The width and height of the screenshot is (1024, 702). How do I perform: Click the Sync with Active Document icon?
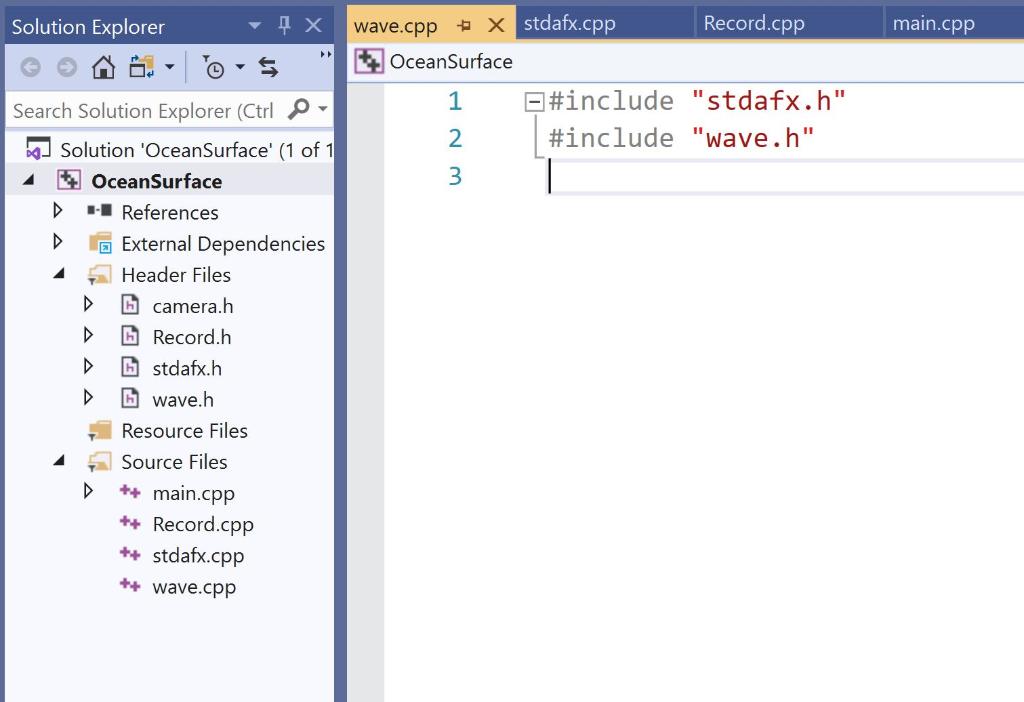coord(268,67)
